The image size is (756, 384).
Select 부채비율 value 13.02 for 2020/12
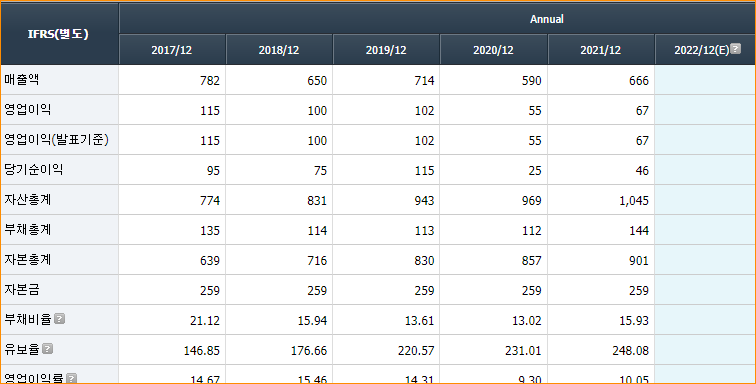click(526, 320)
